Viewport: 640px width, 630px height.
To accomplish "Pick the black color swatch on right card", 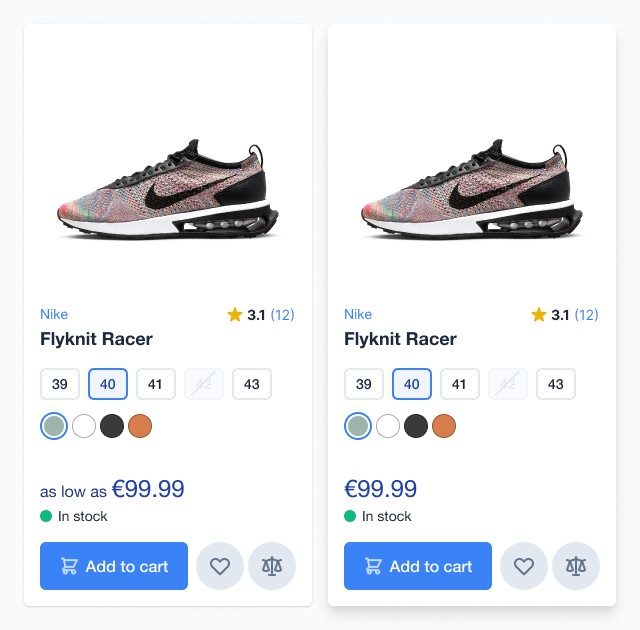I will pyautogui.click(x=416, y=426).
